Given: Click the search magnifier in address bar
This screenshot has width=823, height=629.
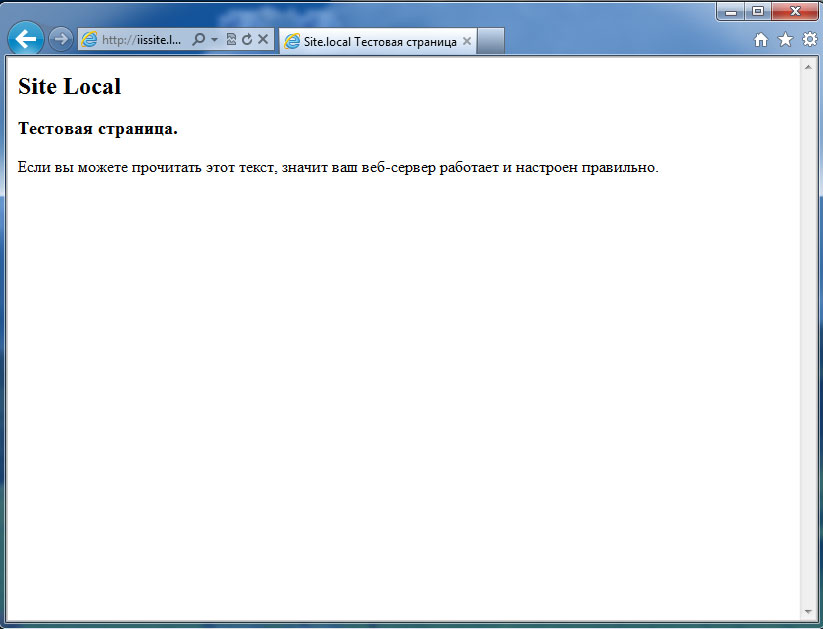Looking at the screenshot, I should click(198, 39).
